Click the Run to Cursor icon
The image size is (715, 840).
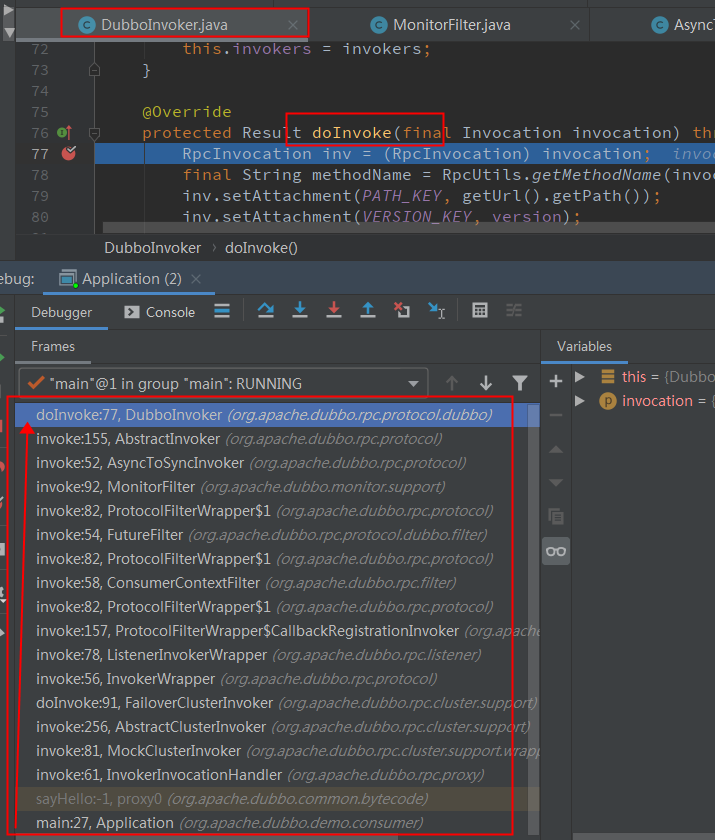click(x=436, y=311)
